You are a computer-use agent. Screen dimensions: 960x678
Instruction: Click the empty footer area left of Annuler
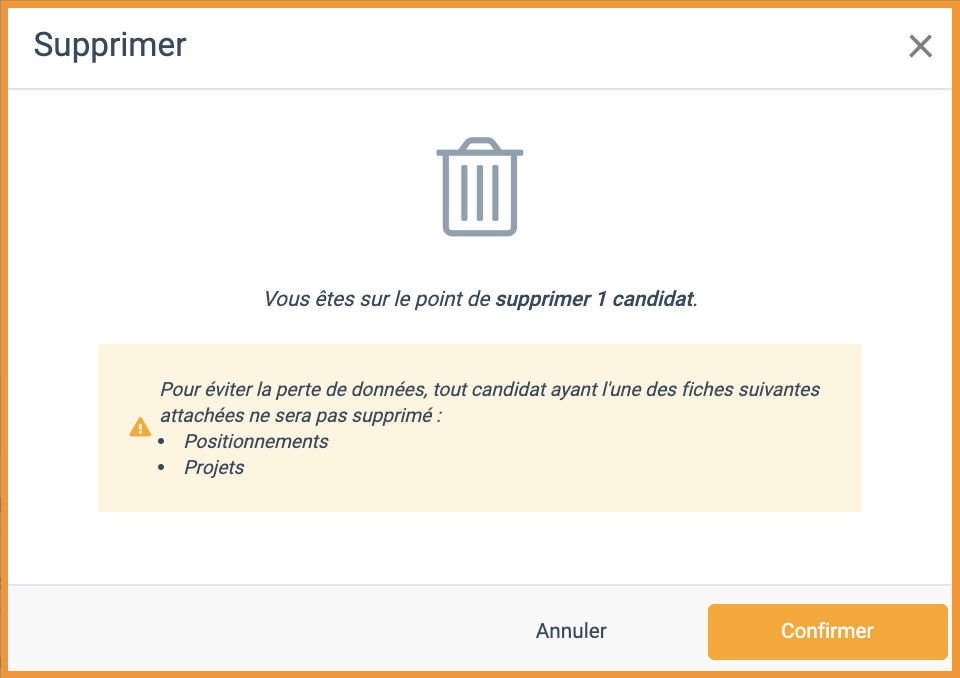[263, 631]
